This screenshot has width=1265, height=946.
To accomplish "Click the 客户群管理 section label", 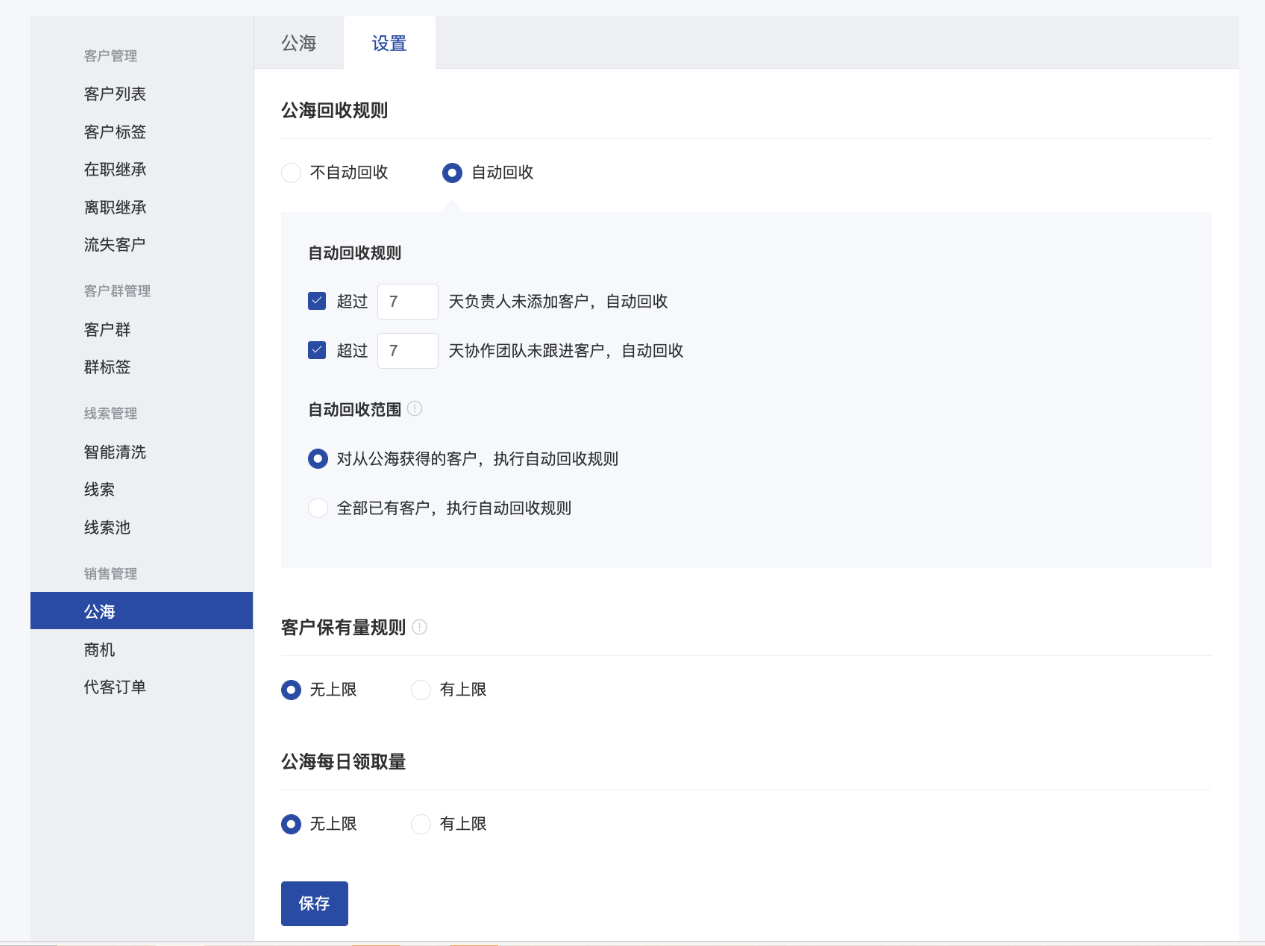I will [117, 291].
